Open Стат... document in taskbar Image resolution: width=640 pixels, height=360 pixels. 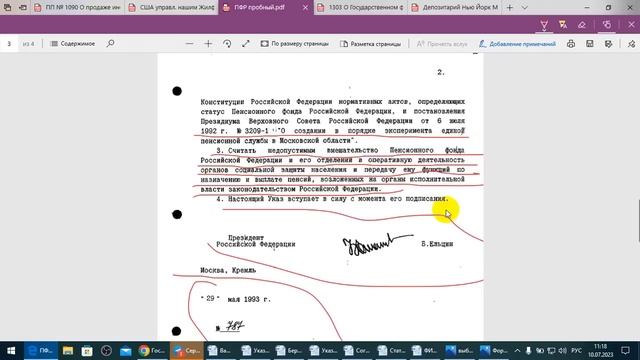[390, 351]
